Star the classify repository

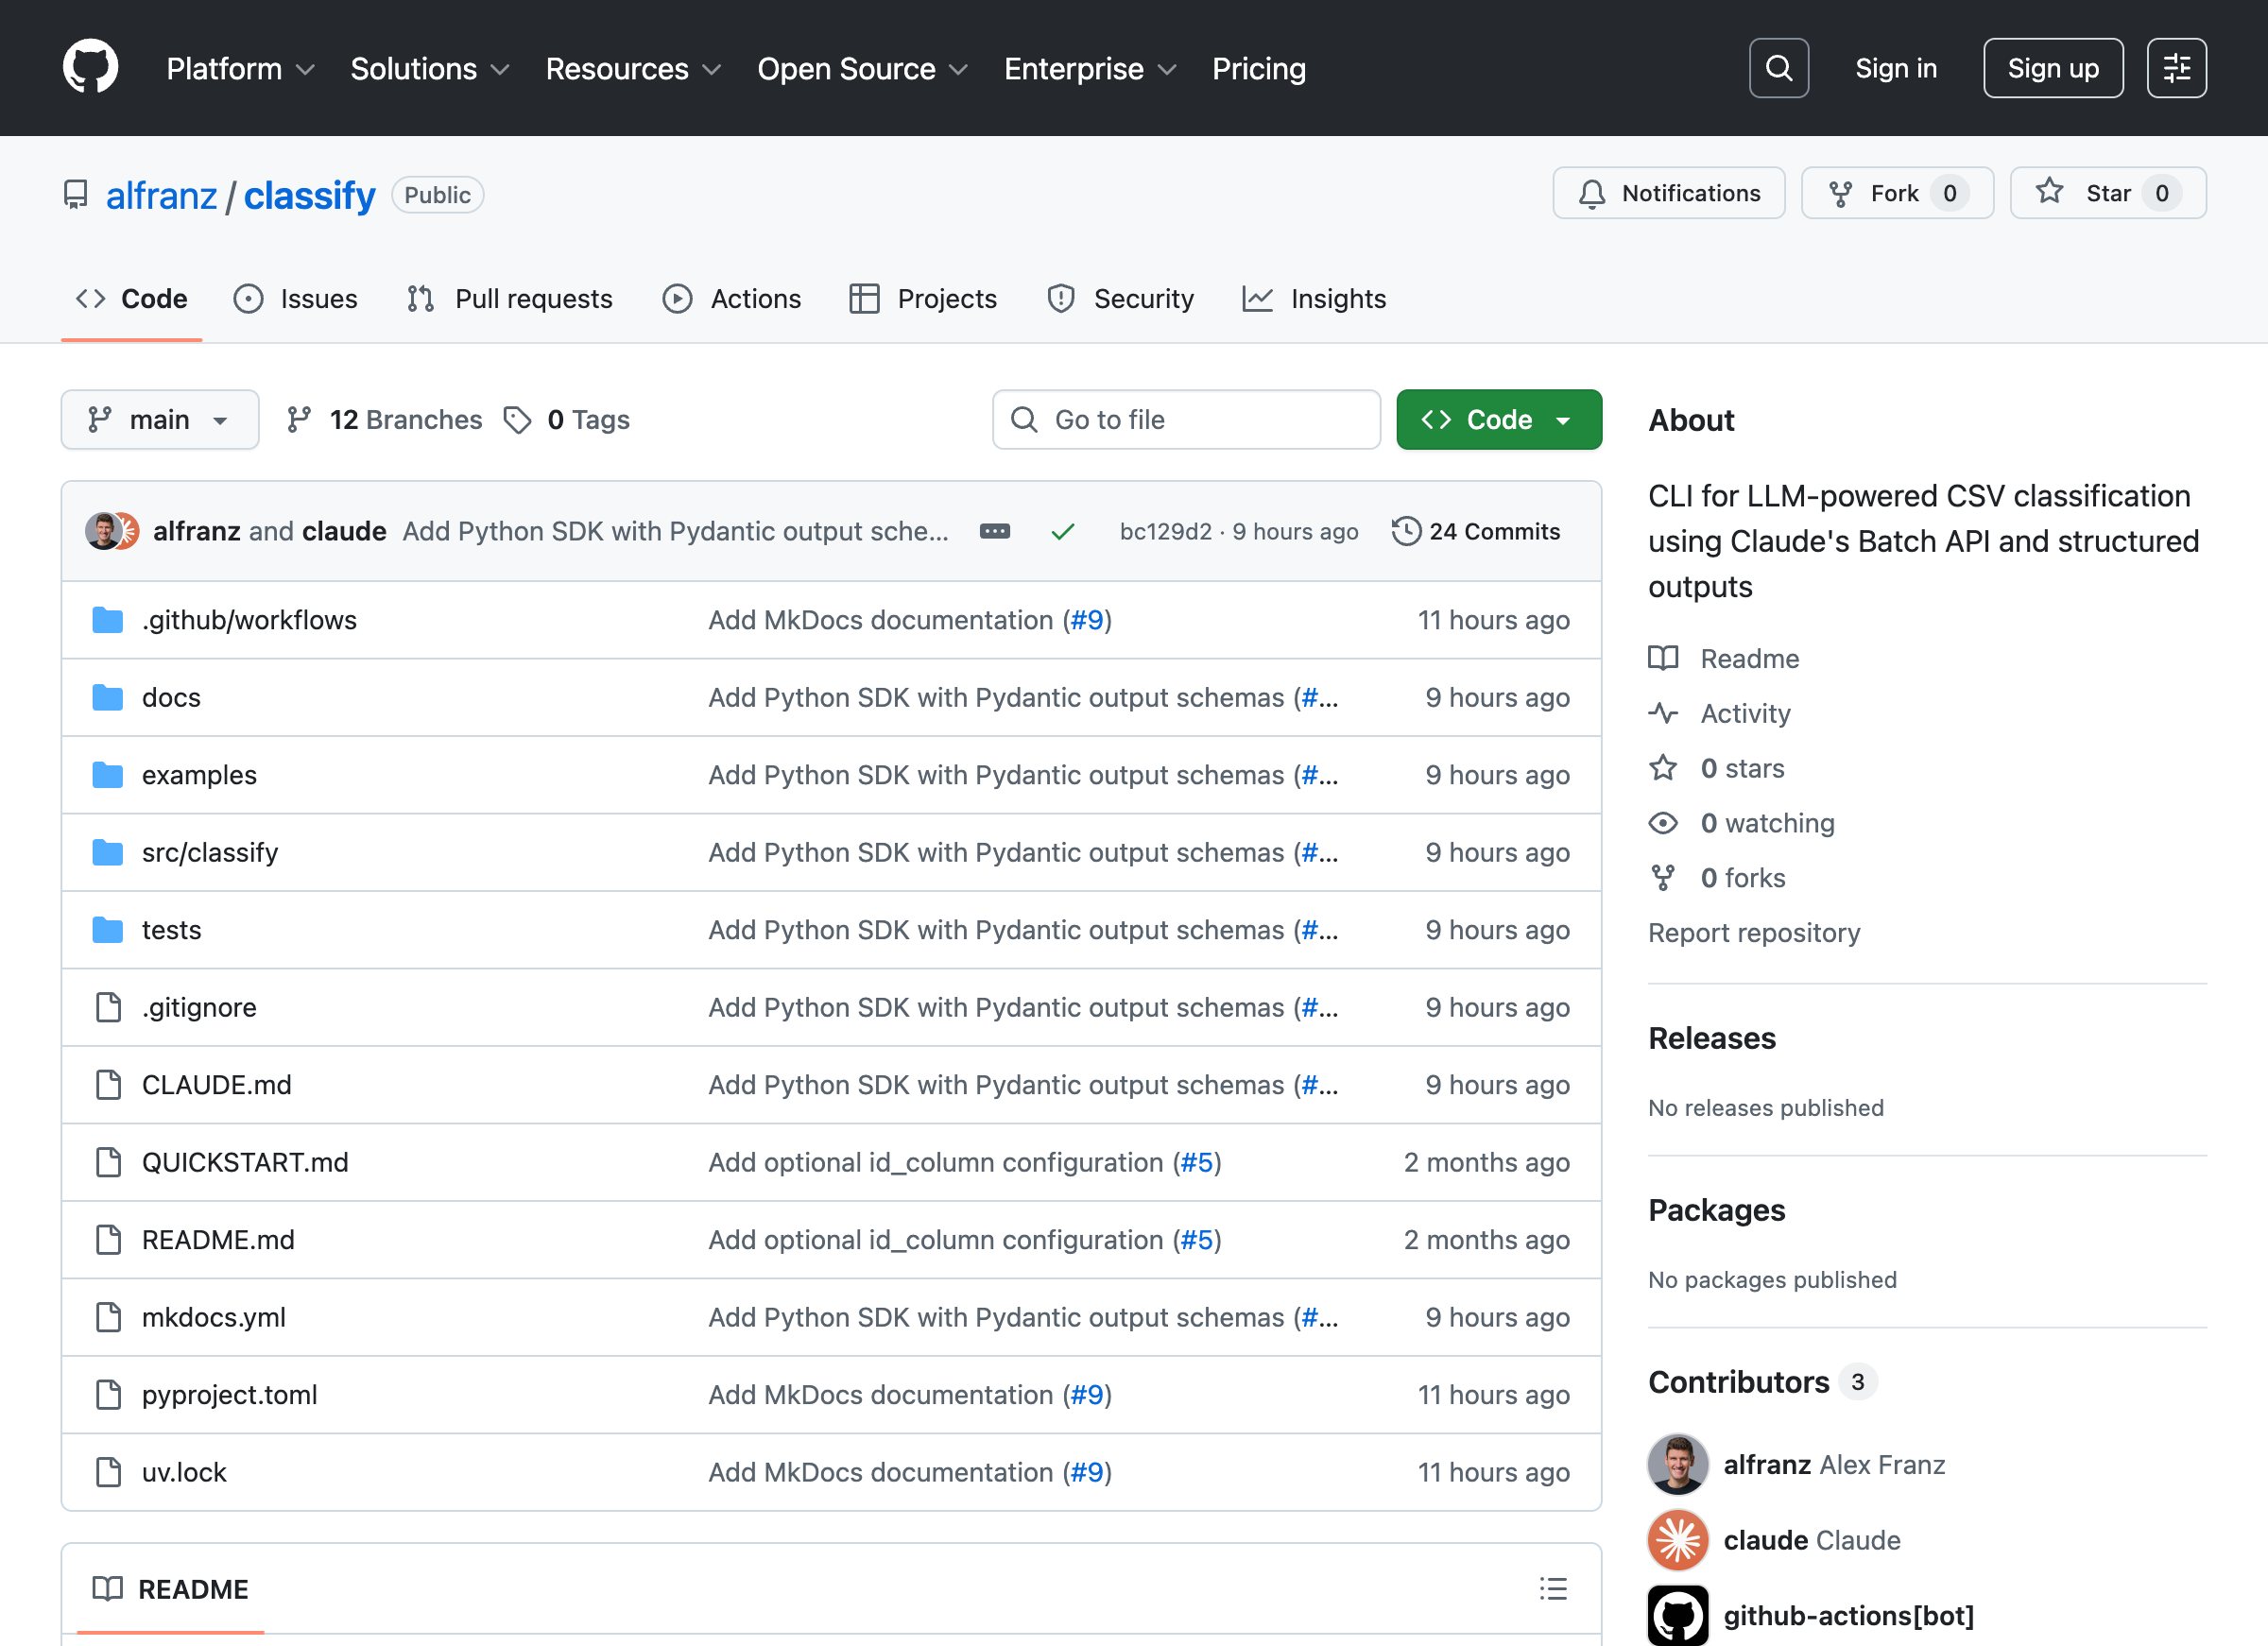click(2107, 193)
